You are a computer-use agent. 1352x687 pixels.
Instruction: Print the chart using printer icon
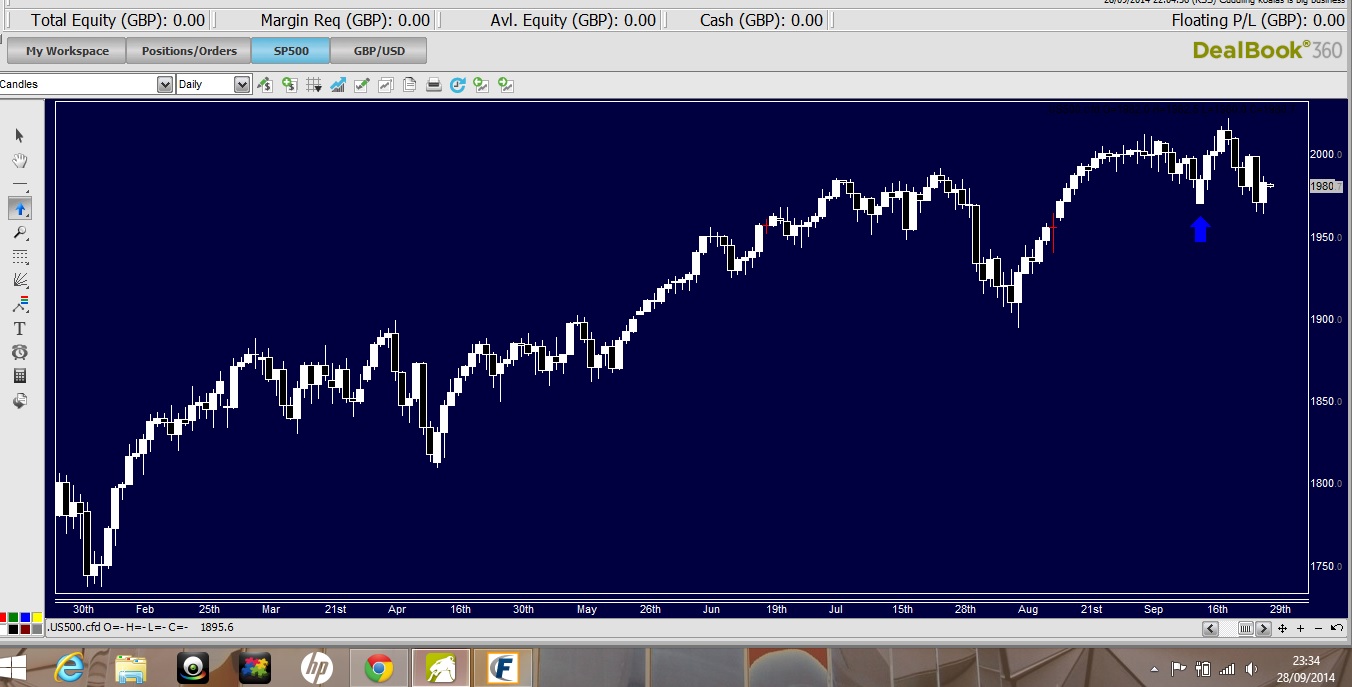click(433, 85)
